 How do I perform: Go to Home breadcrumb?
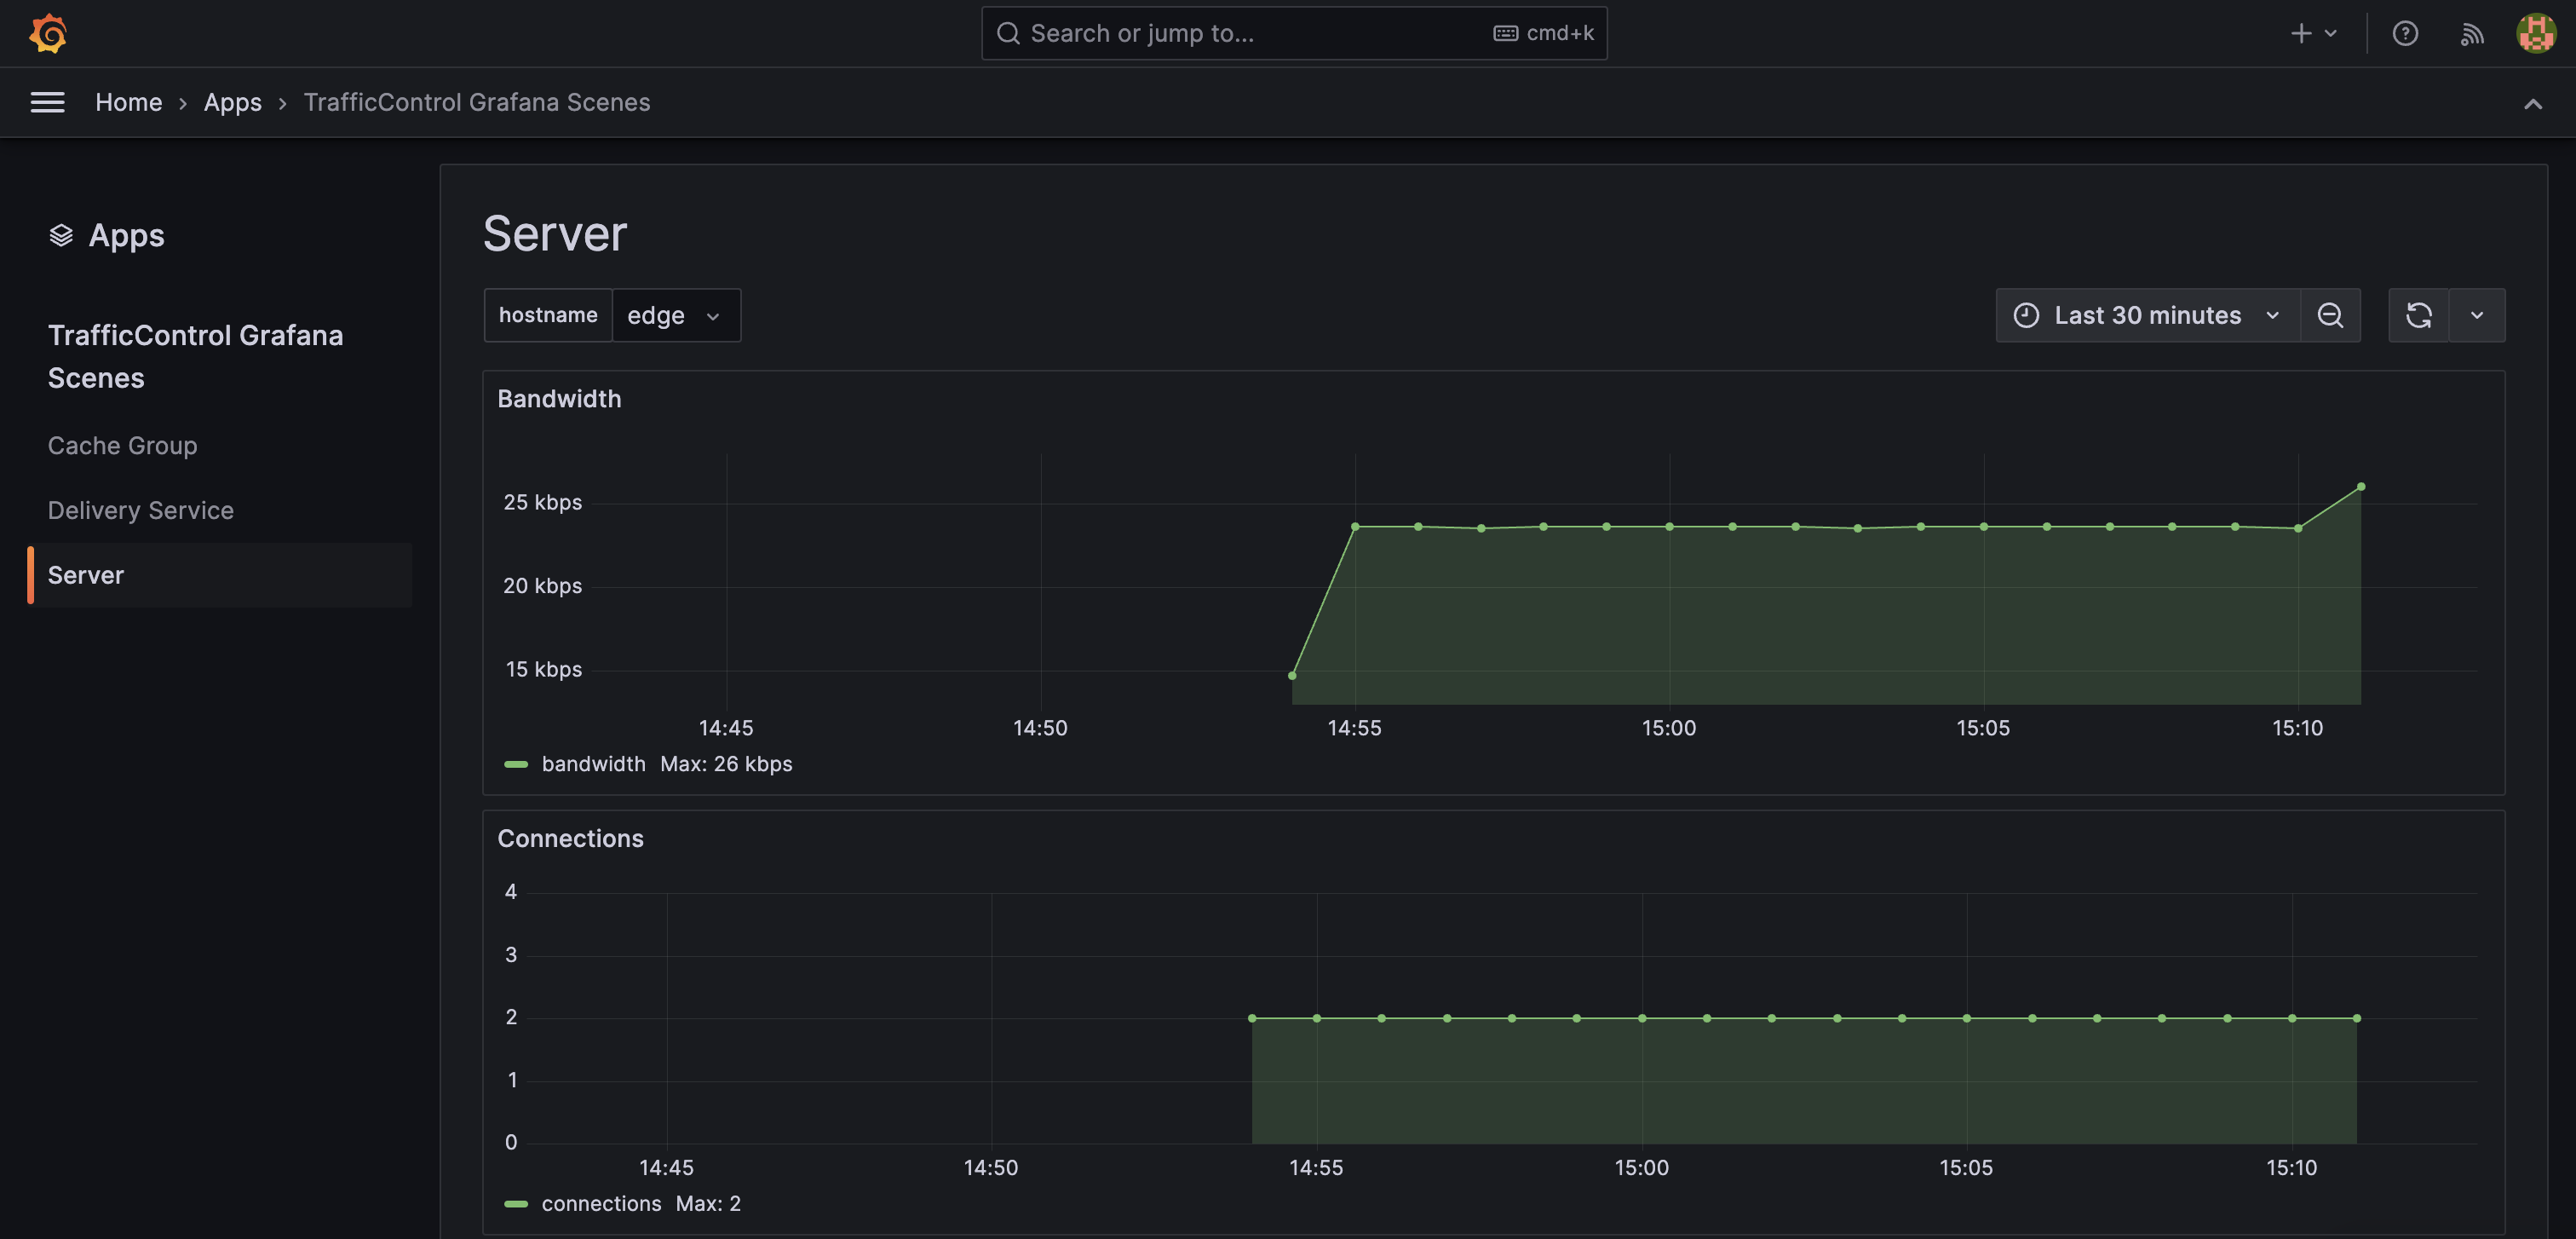tap(128, 102)
